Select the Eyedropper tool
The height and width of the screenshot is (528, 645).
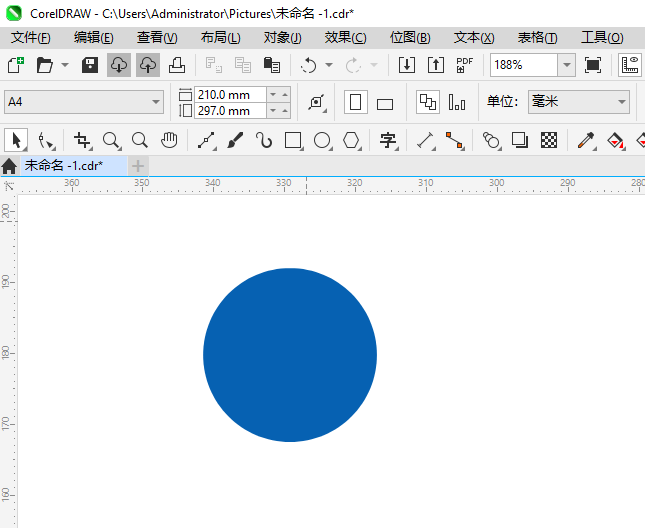587,140
